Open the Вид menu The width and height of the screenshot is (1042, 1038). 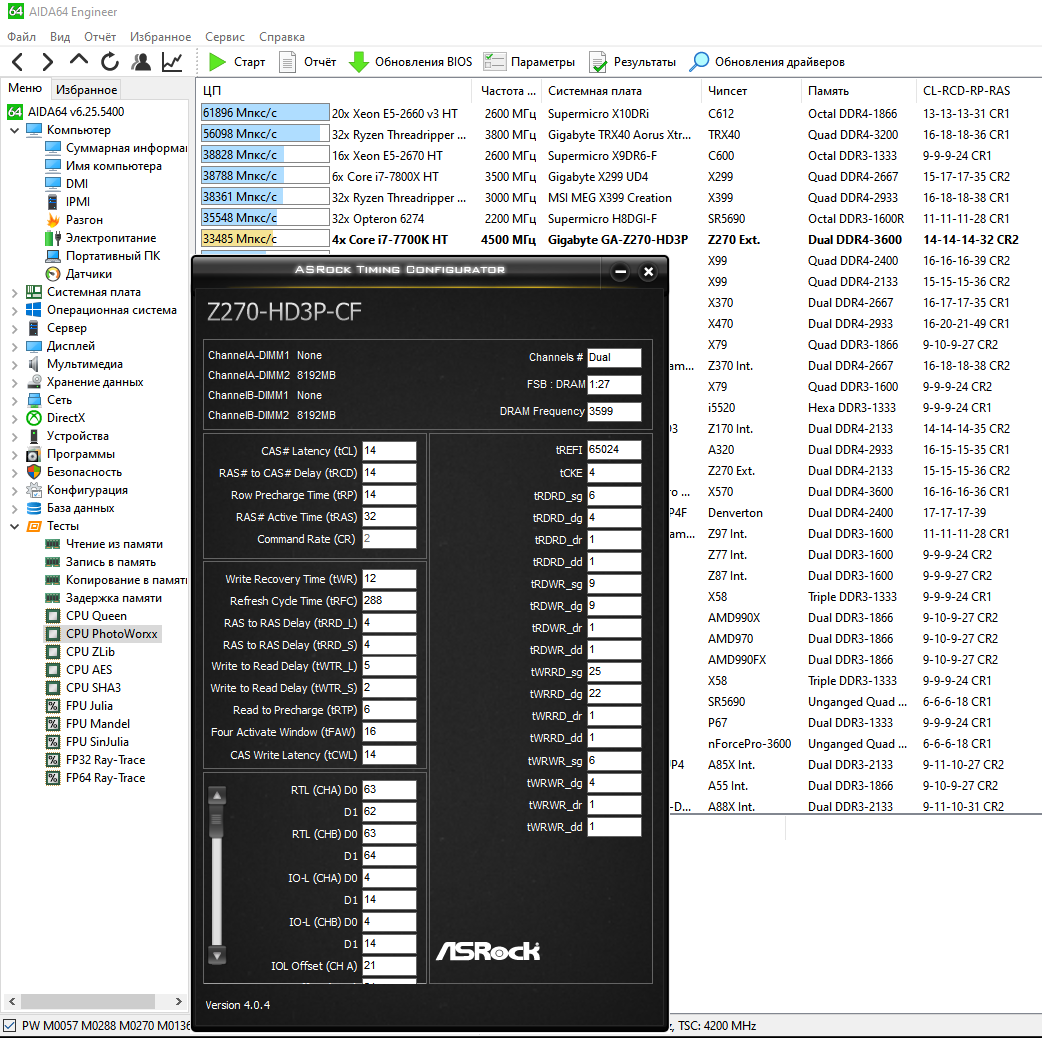(60, 37)
